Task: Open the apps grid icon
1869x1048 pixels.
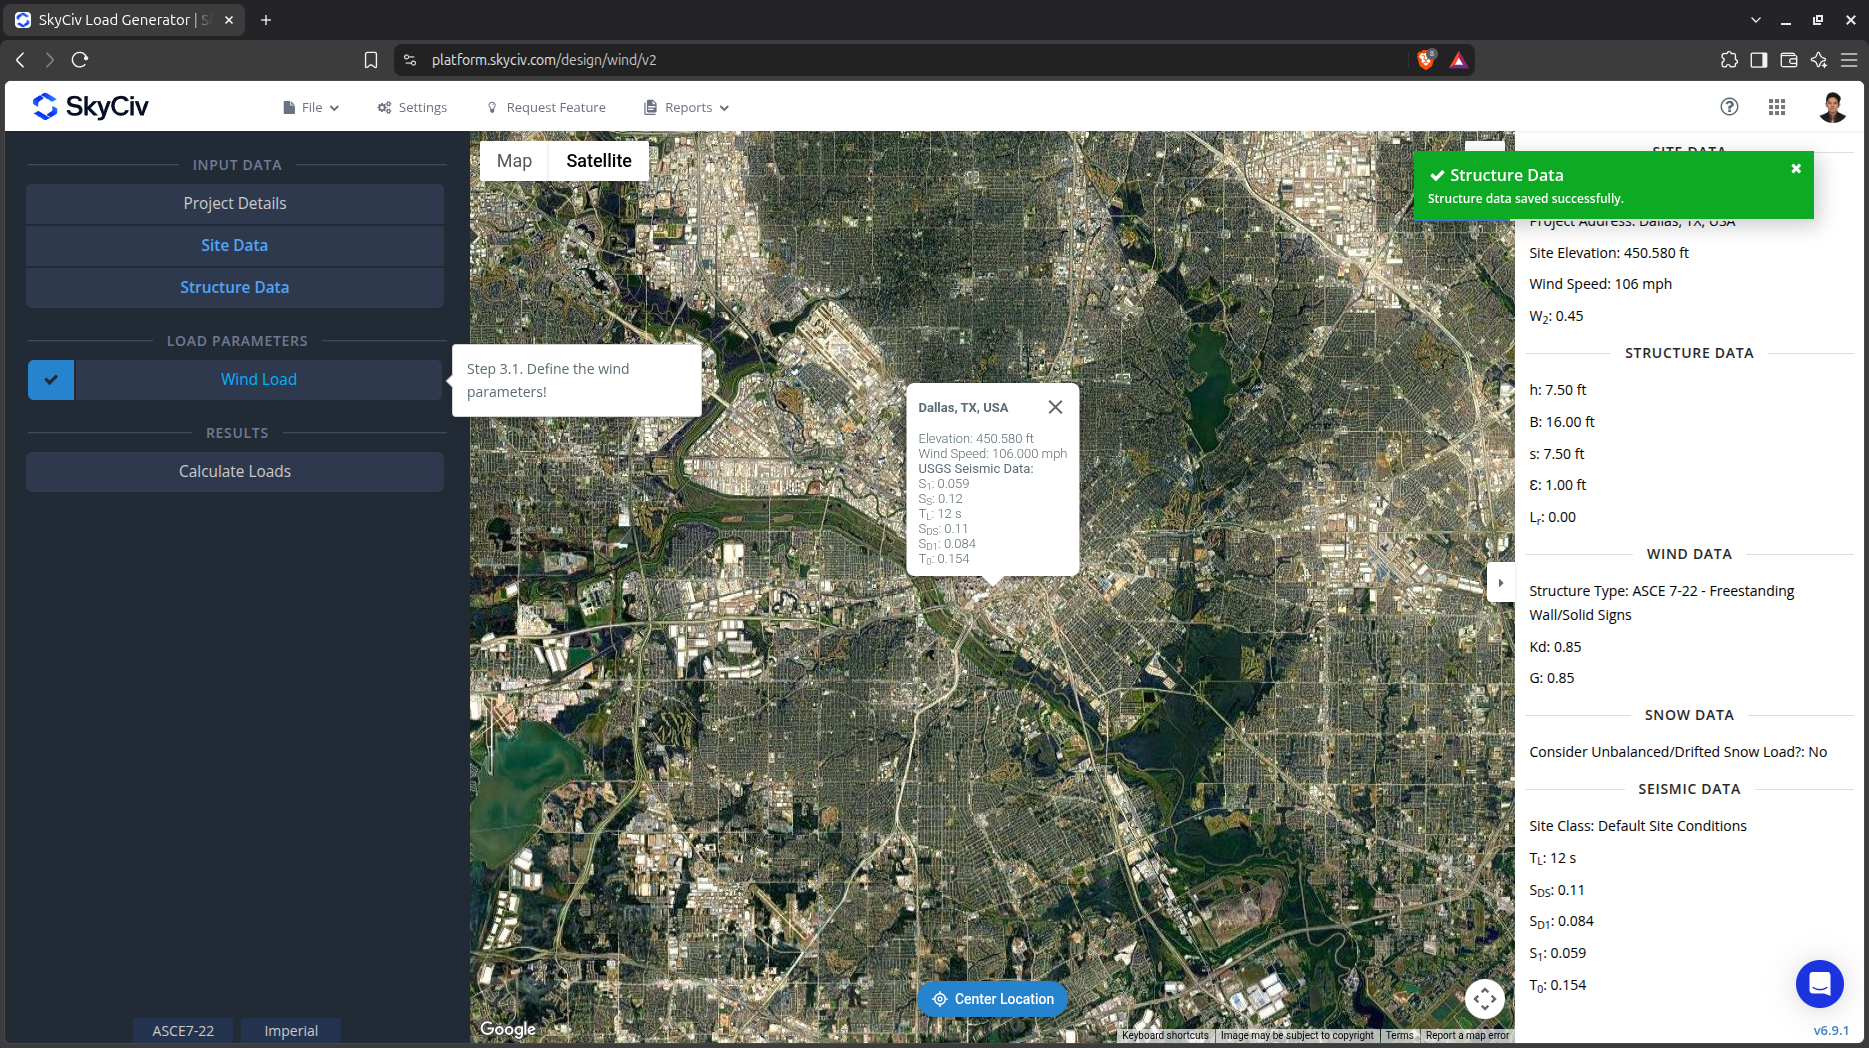Action: click(1777, 107)
